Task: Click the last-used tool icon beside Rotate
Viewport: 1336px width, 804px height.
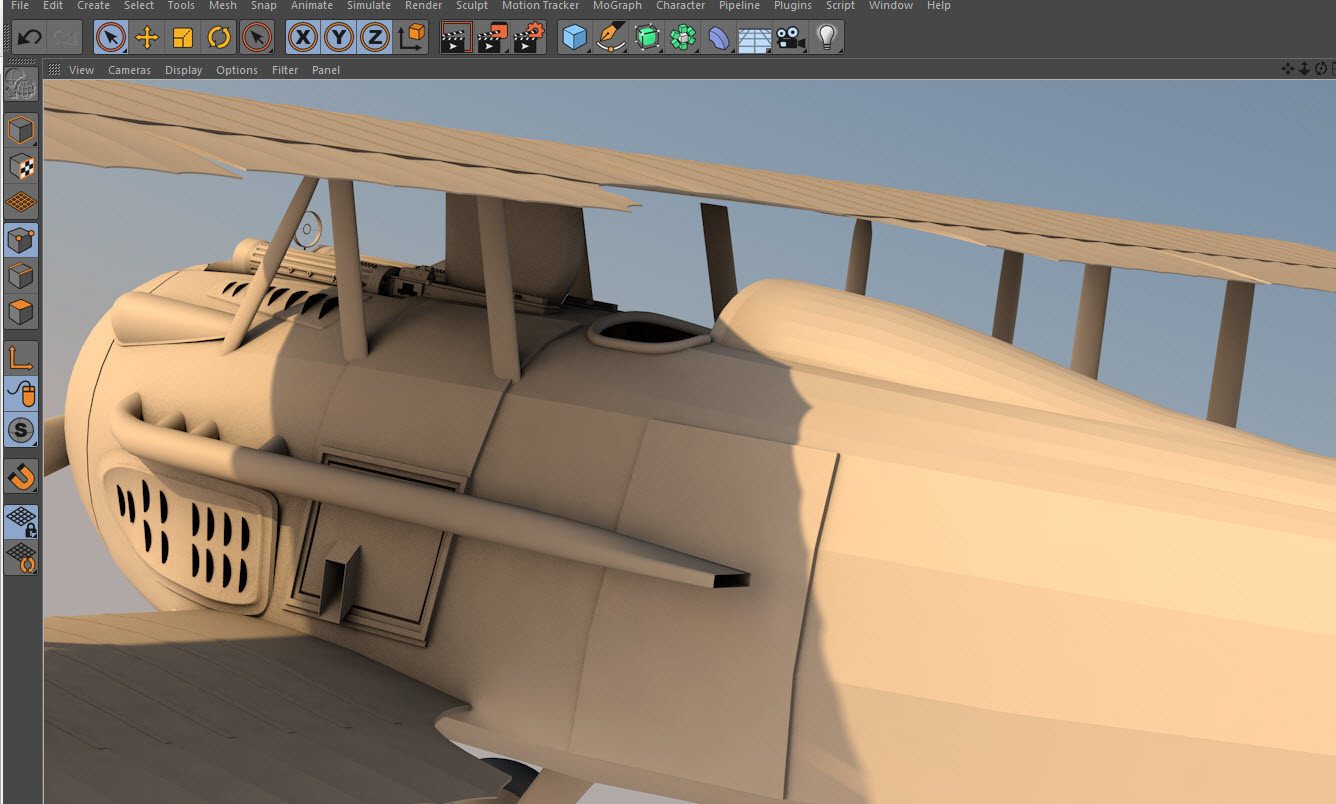Action: pos(257,38)
